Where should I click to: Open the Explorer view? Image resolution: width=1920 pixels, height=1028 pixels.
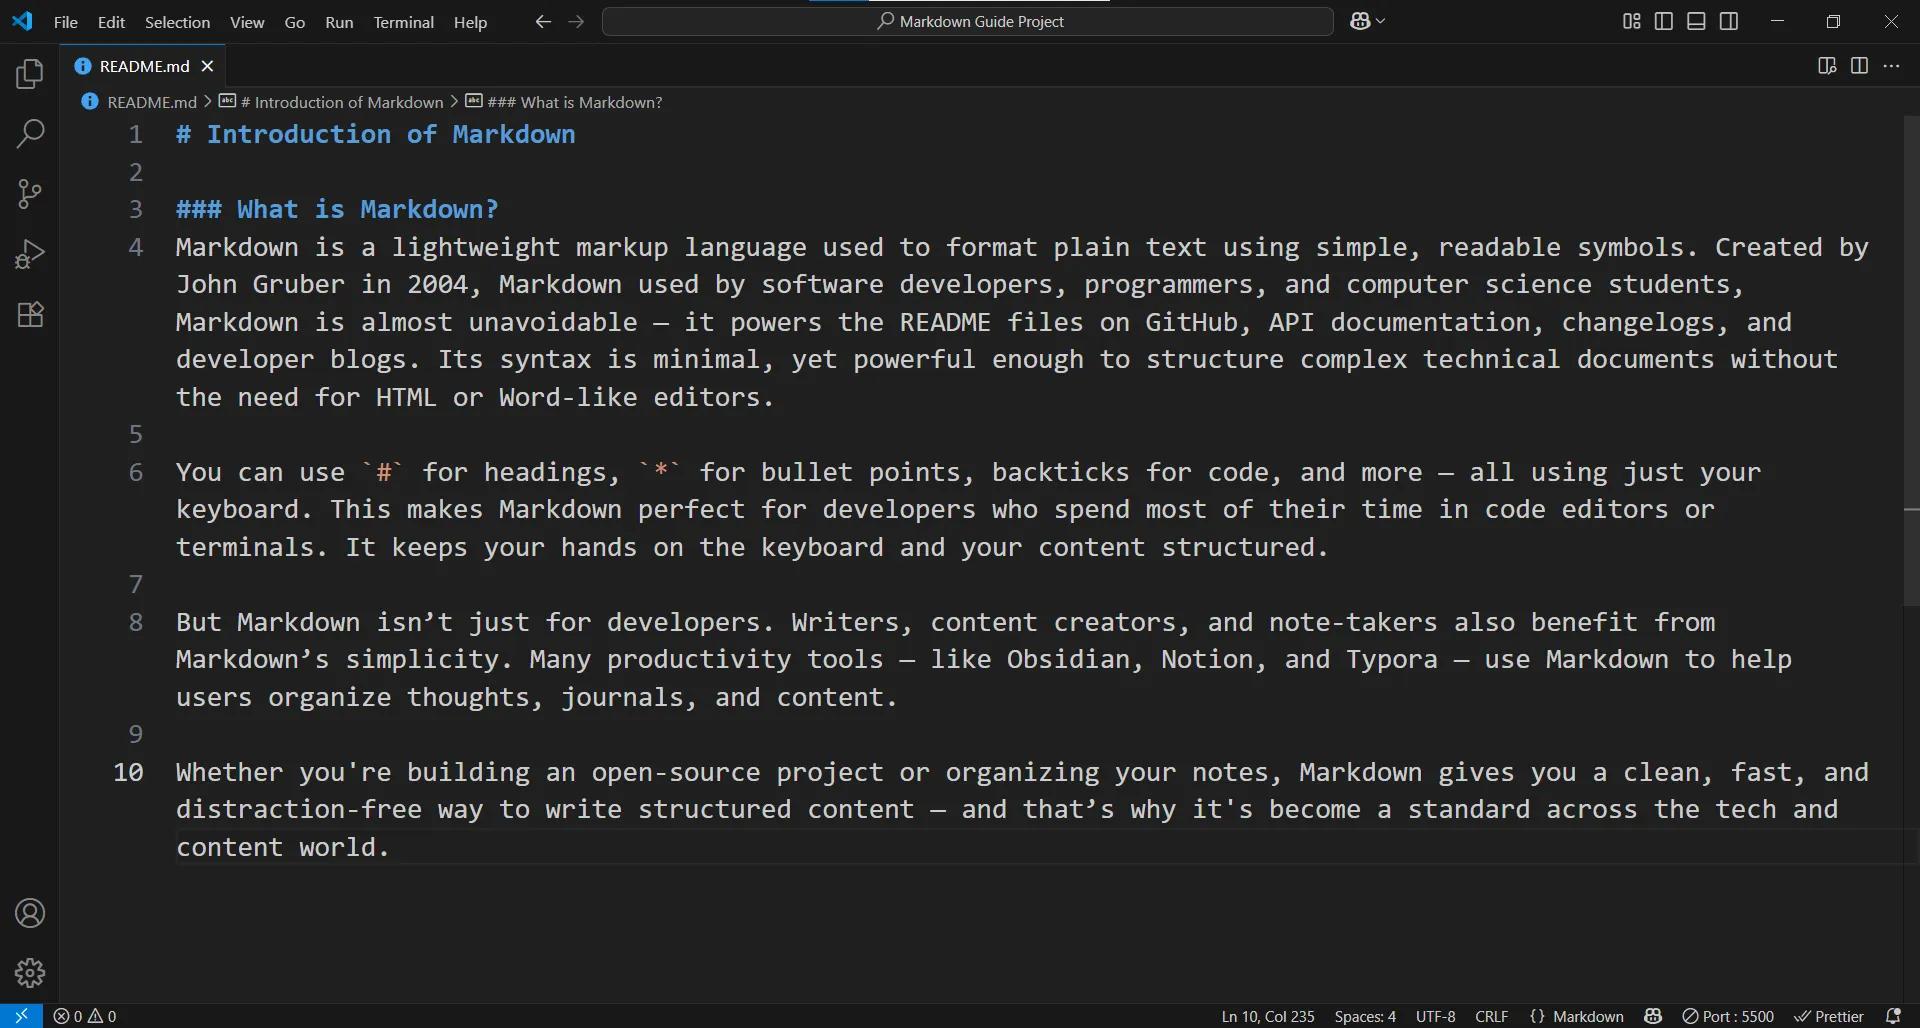click(29, 72)
